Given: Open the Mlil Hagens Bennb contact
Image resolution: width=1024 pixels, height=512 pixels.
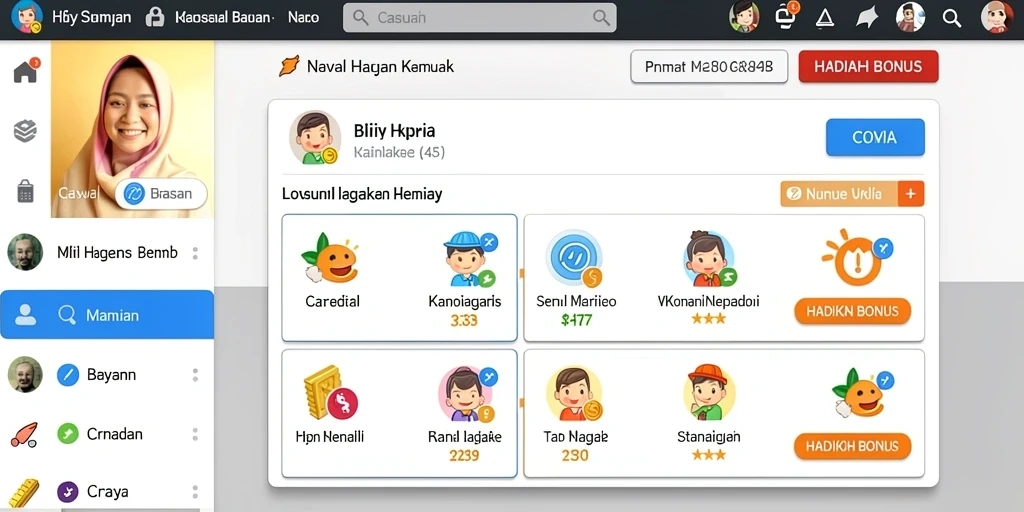Looking at the screenshot, I should point(107,253).
